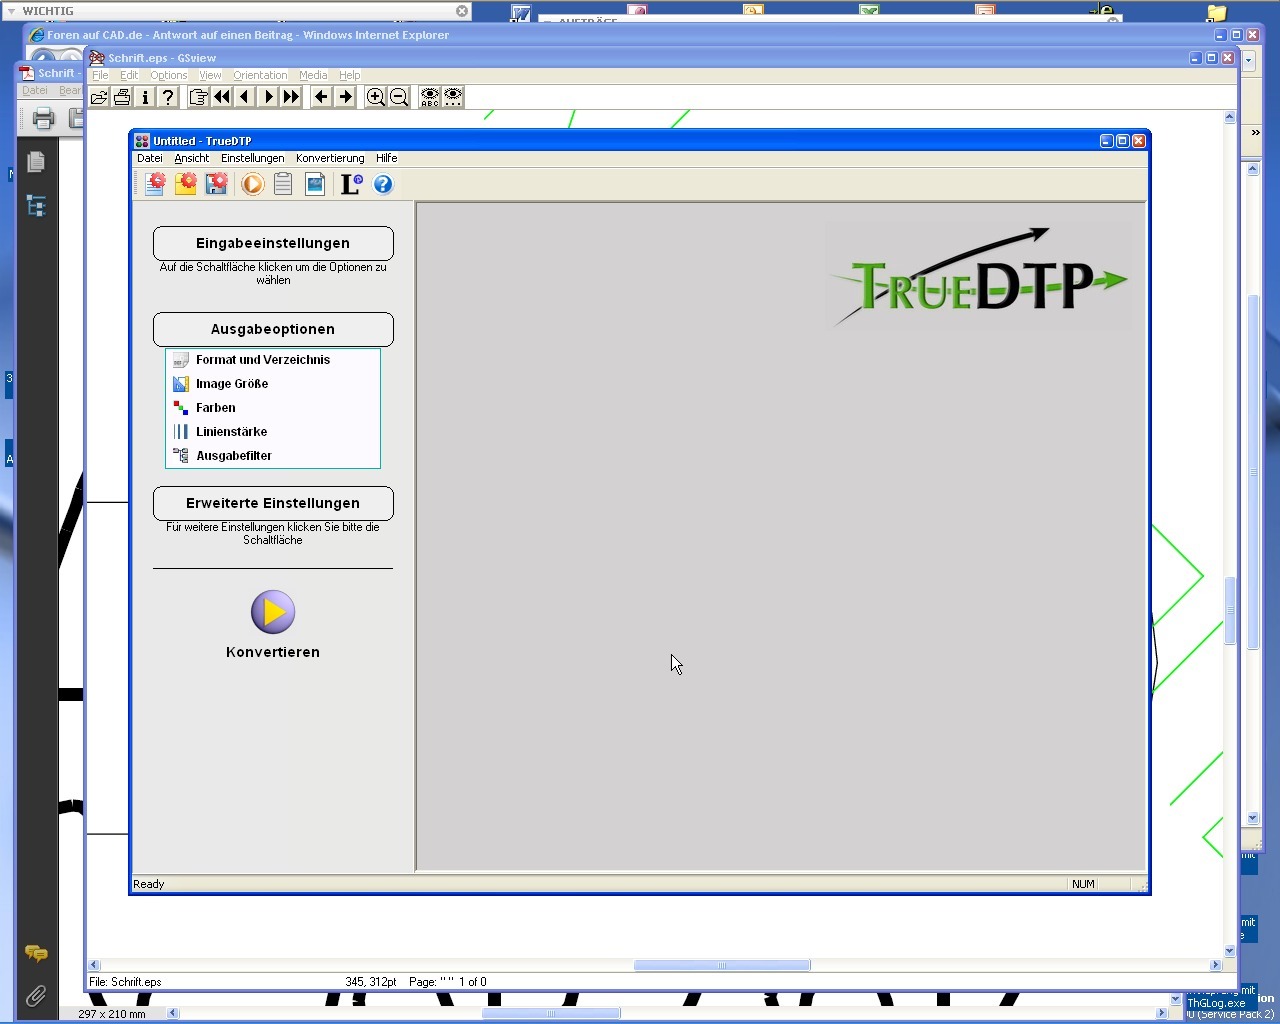
Task: Click the eye ABC find text icon in GSview
Action: [x=429, y=97]
